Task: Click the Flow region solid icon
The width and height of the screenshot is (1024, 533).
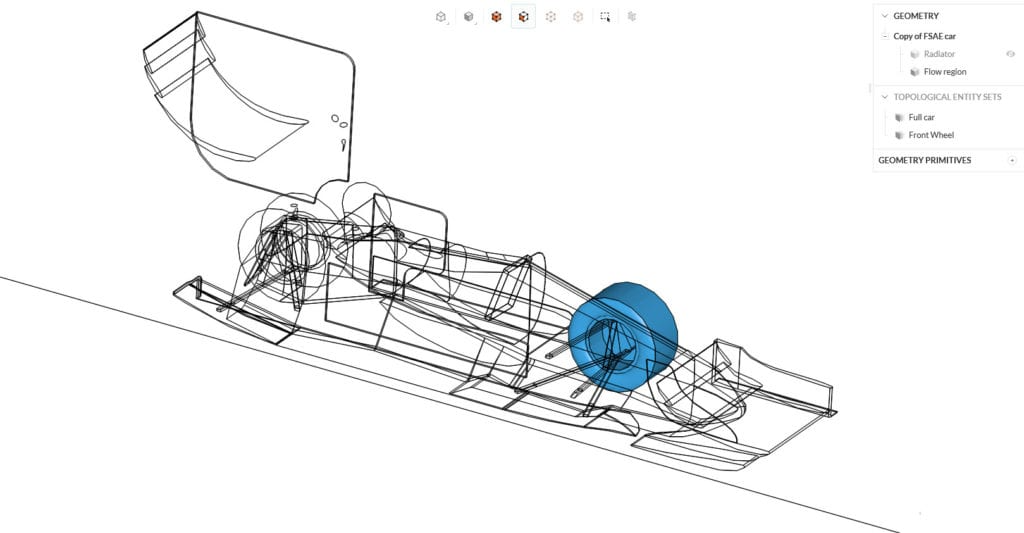Action: (x=914, y=72)
